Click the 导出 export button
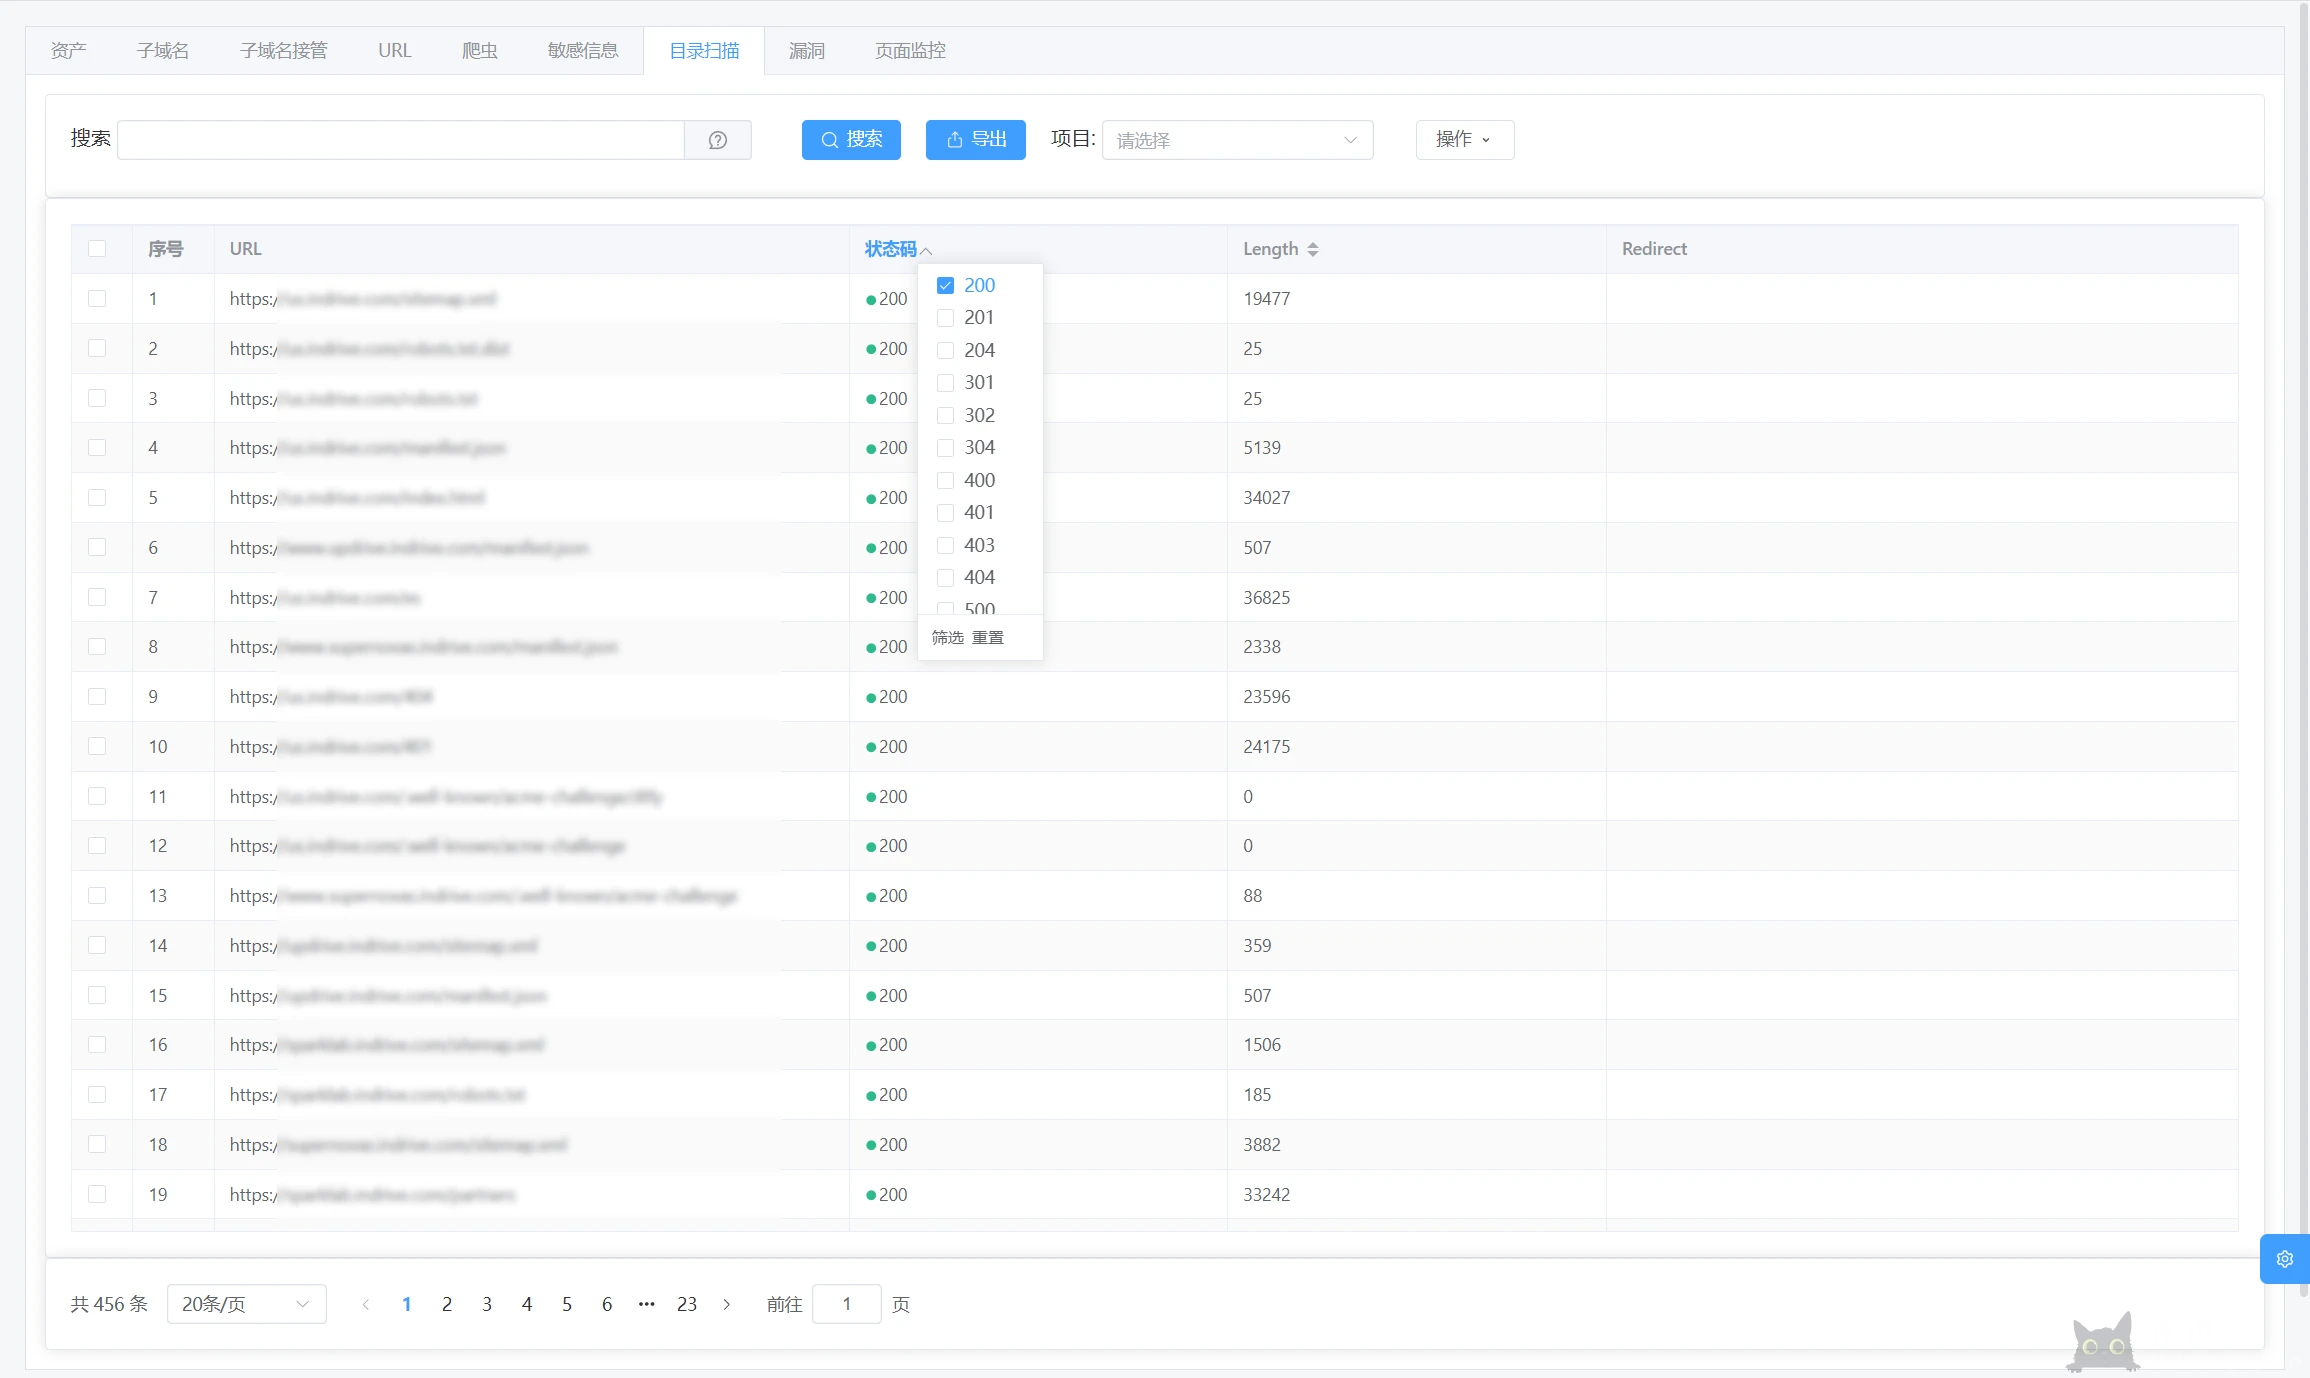Image resolution: width=2310 pixels, height=1378 pixels. tap(975, 140)
